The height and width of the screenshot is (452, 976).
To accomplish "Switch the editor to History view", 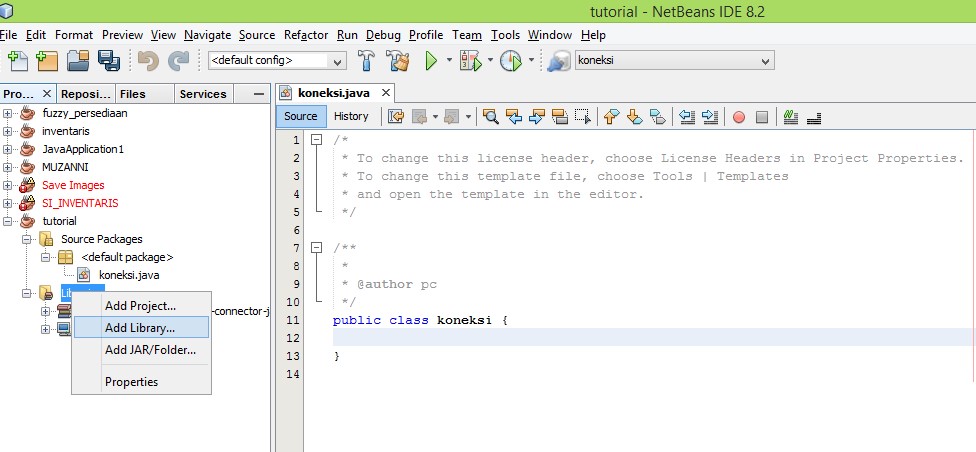I will [351, 116].
